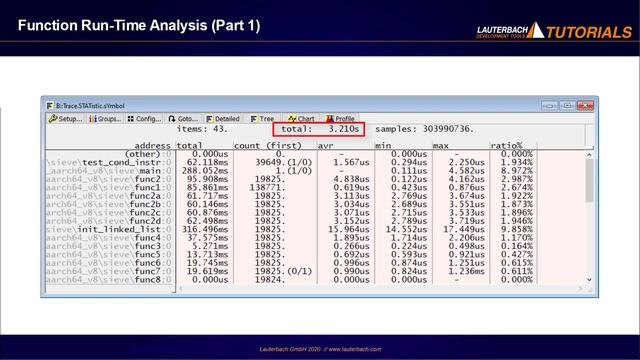Select the func2c row

pos(290,213)
